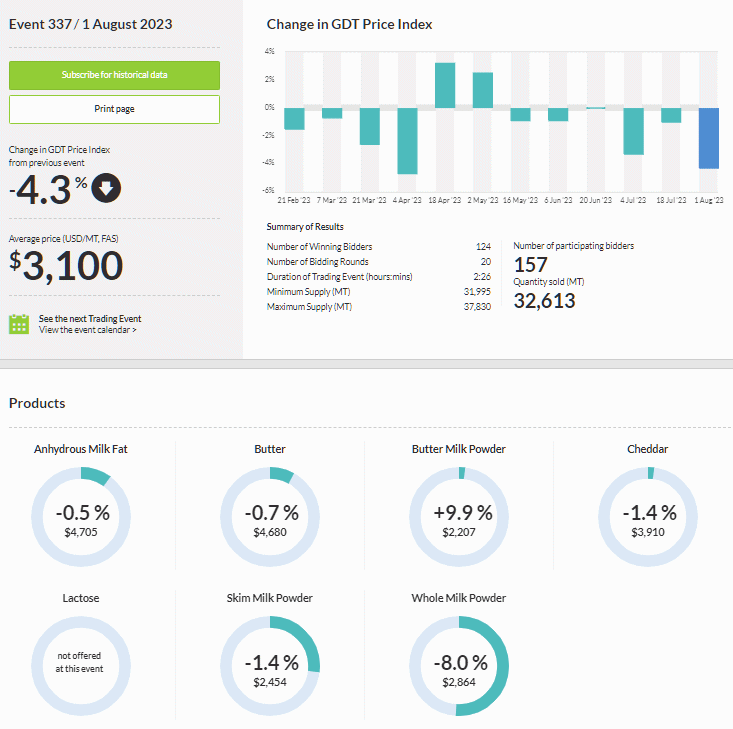Image resolution: width=733 pixels, height=729 pixels.
Task: Click the Anhydrous Milk Fat product title
Action: (80, 449)
